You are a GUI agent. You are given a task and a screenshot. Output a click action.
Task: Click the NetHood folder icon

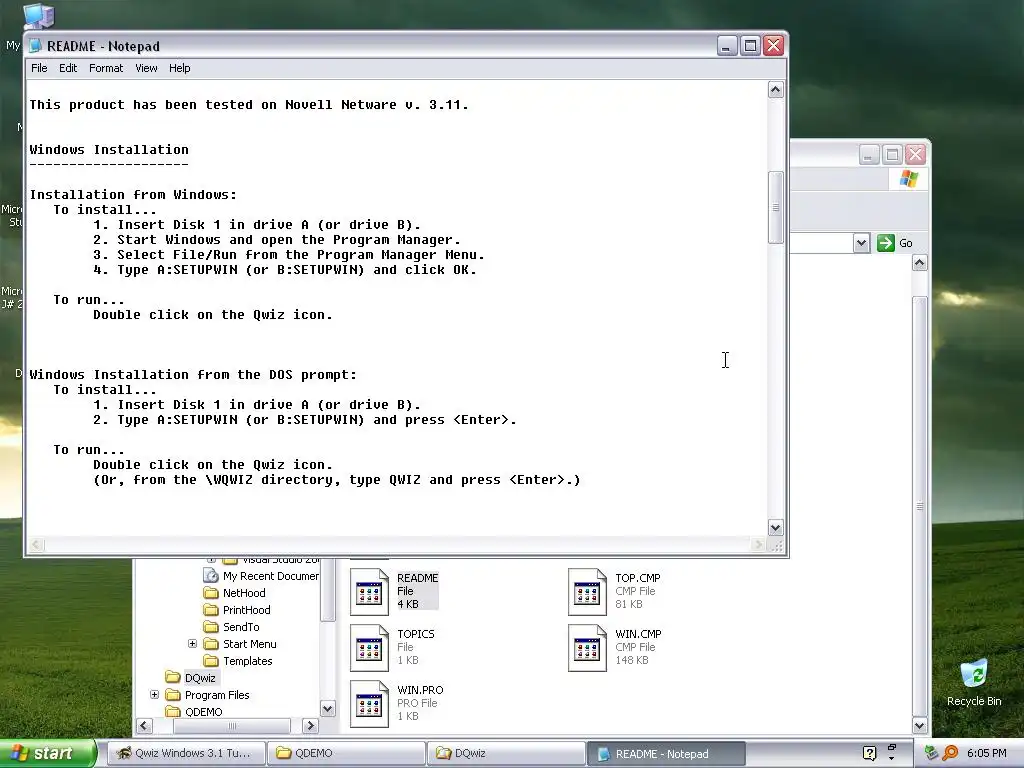coord(210,592)
